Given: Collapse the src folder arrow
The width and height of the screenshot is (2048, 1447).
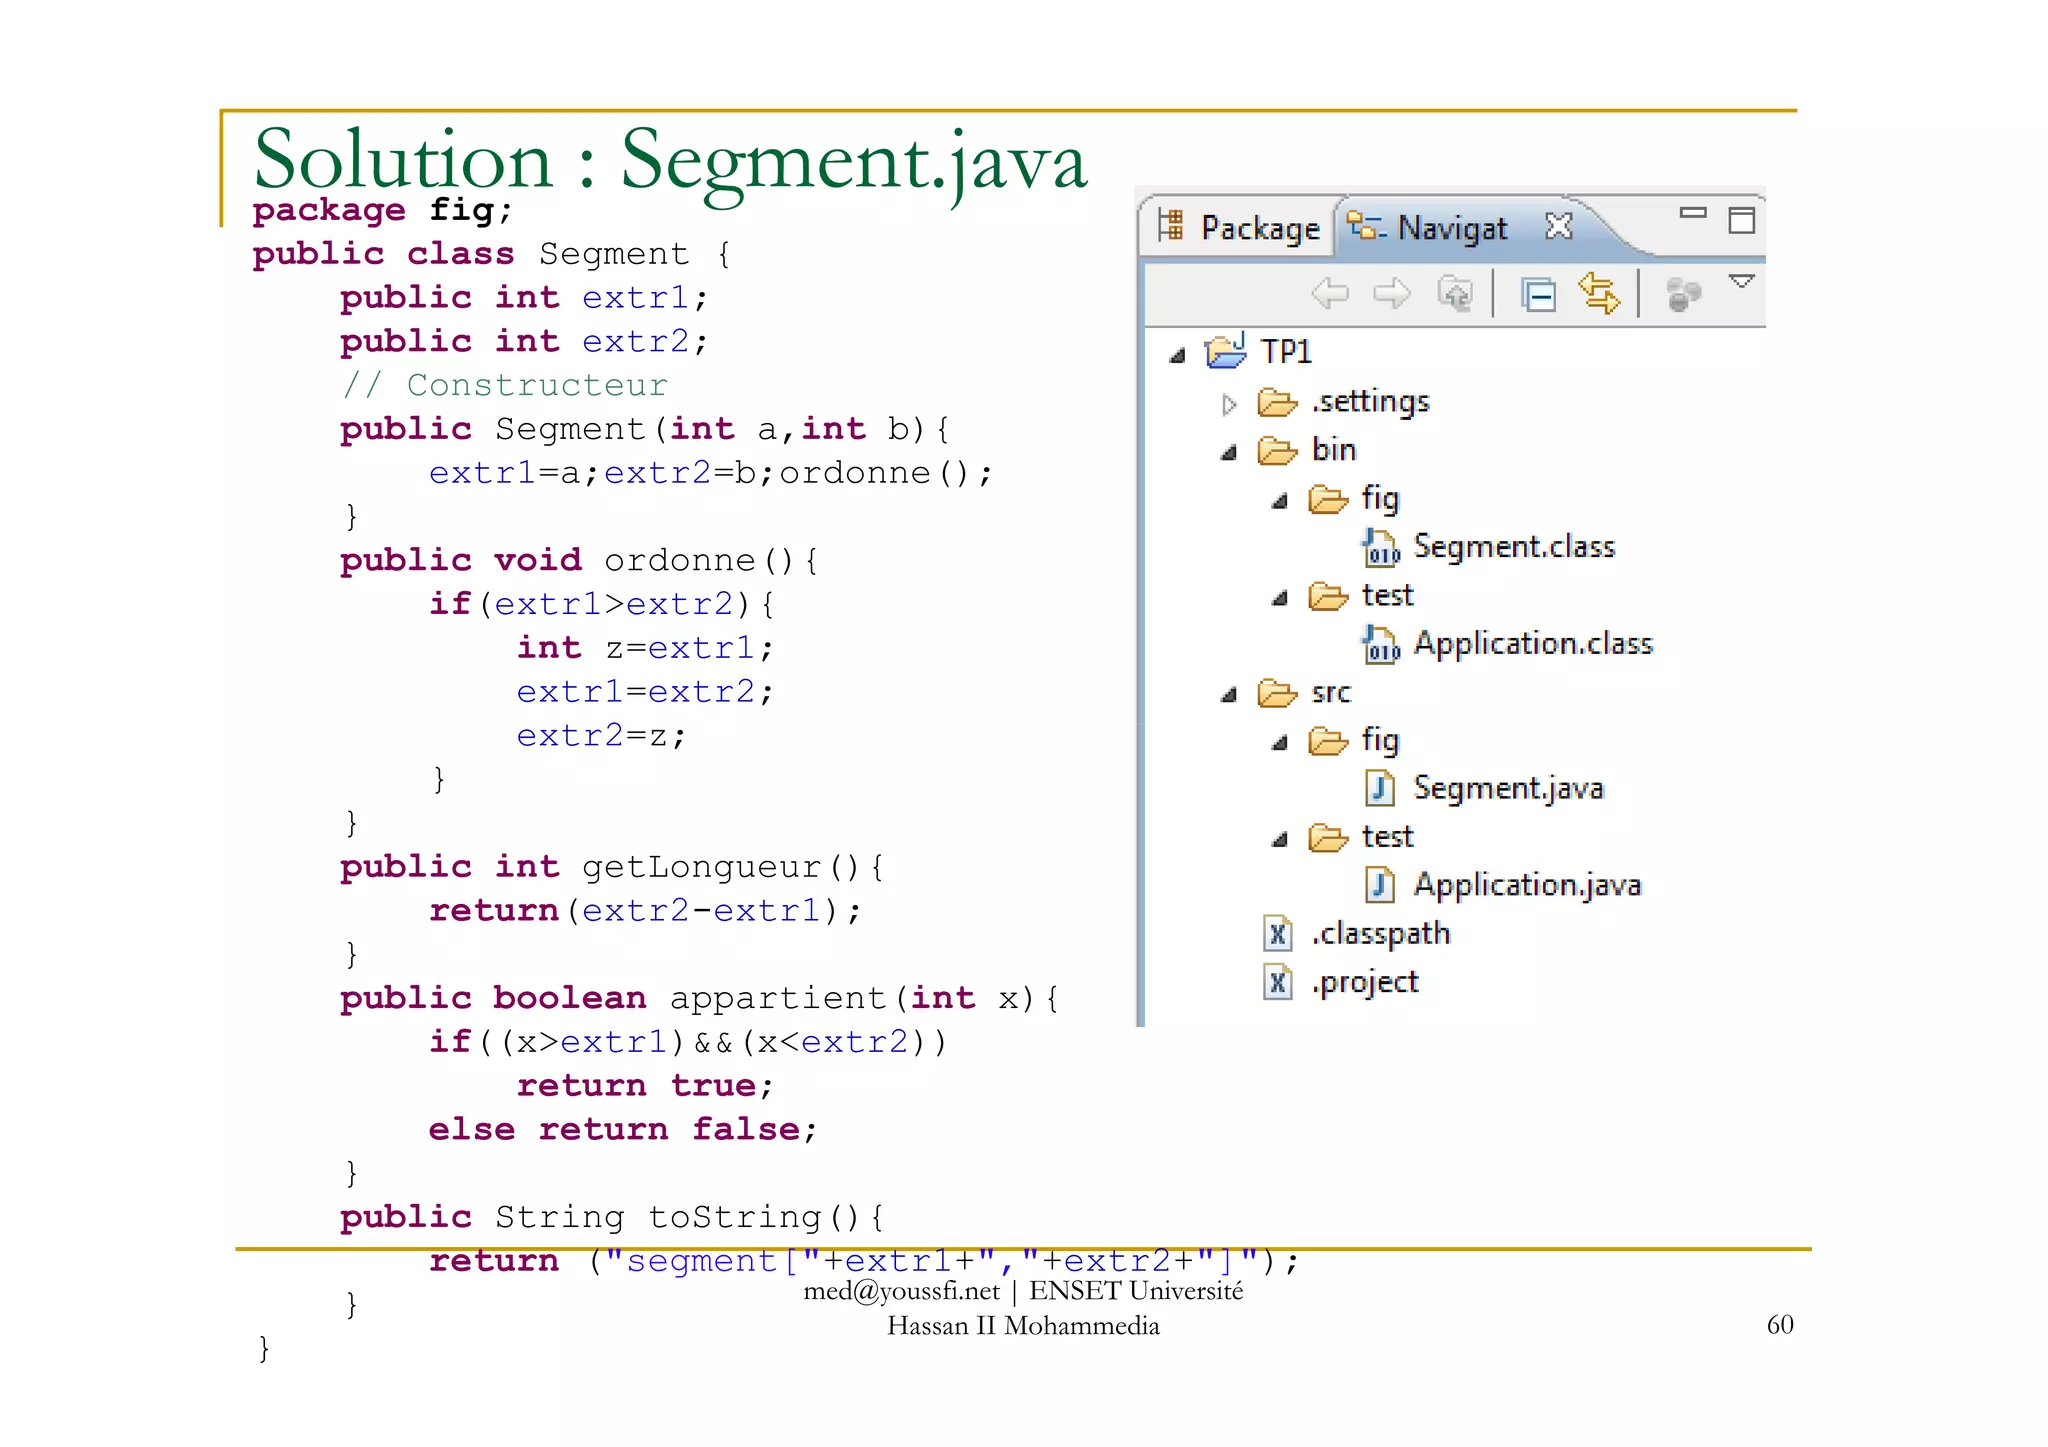Looking at the screenshot, I should click(x=1229, y=695).
